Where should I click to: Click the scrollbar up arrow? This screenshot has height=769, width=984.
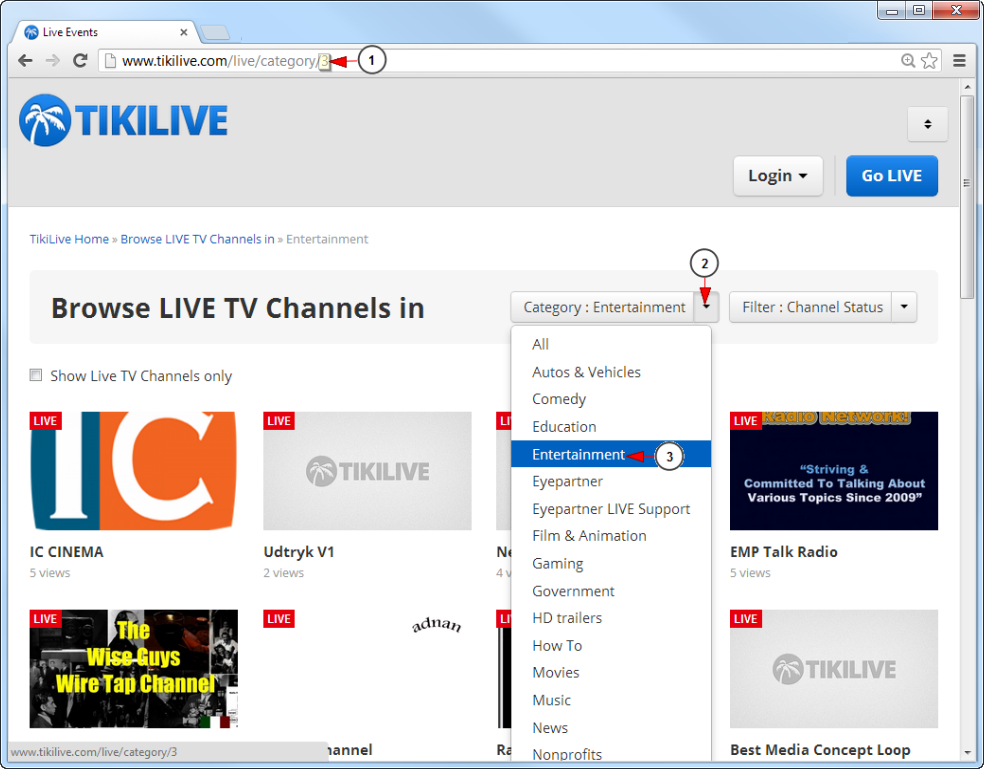coord(966,87)
